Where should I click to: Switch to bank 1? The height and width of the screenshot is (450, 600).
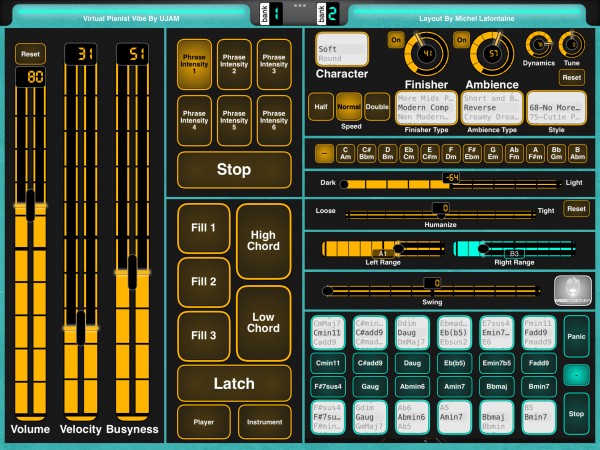tap(271, 14)
